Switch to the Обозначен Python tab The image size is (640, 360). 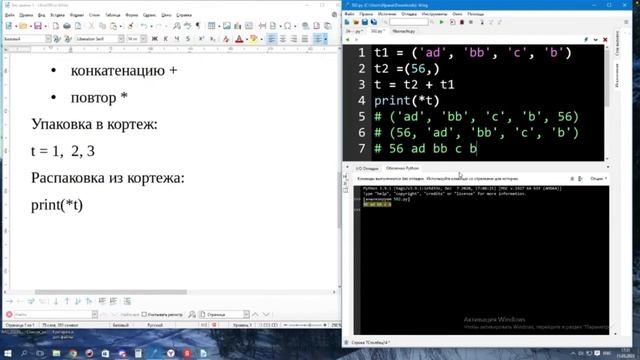(x=402, y=168)
